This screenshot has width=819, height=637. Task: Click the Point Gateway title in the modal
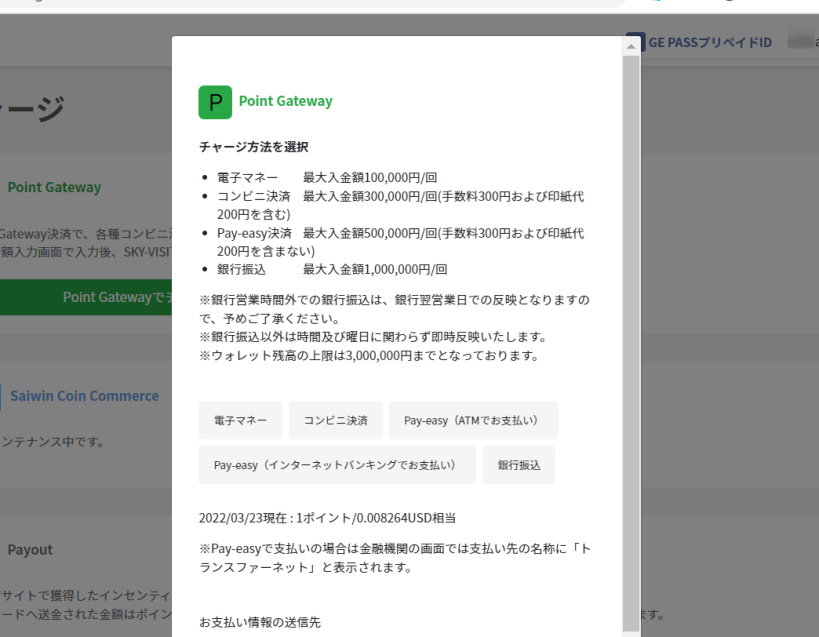286,101
